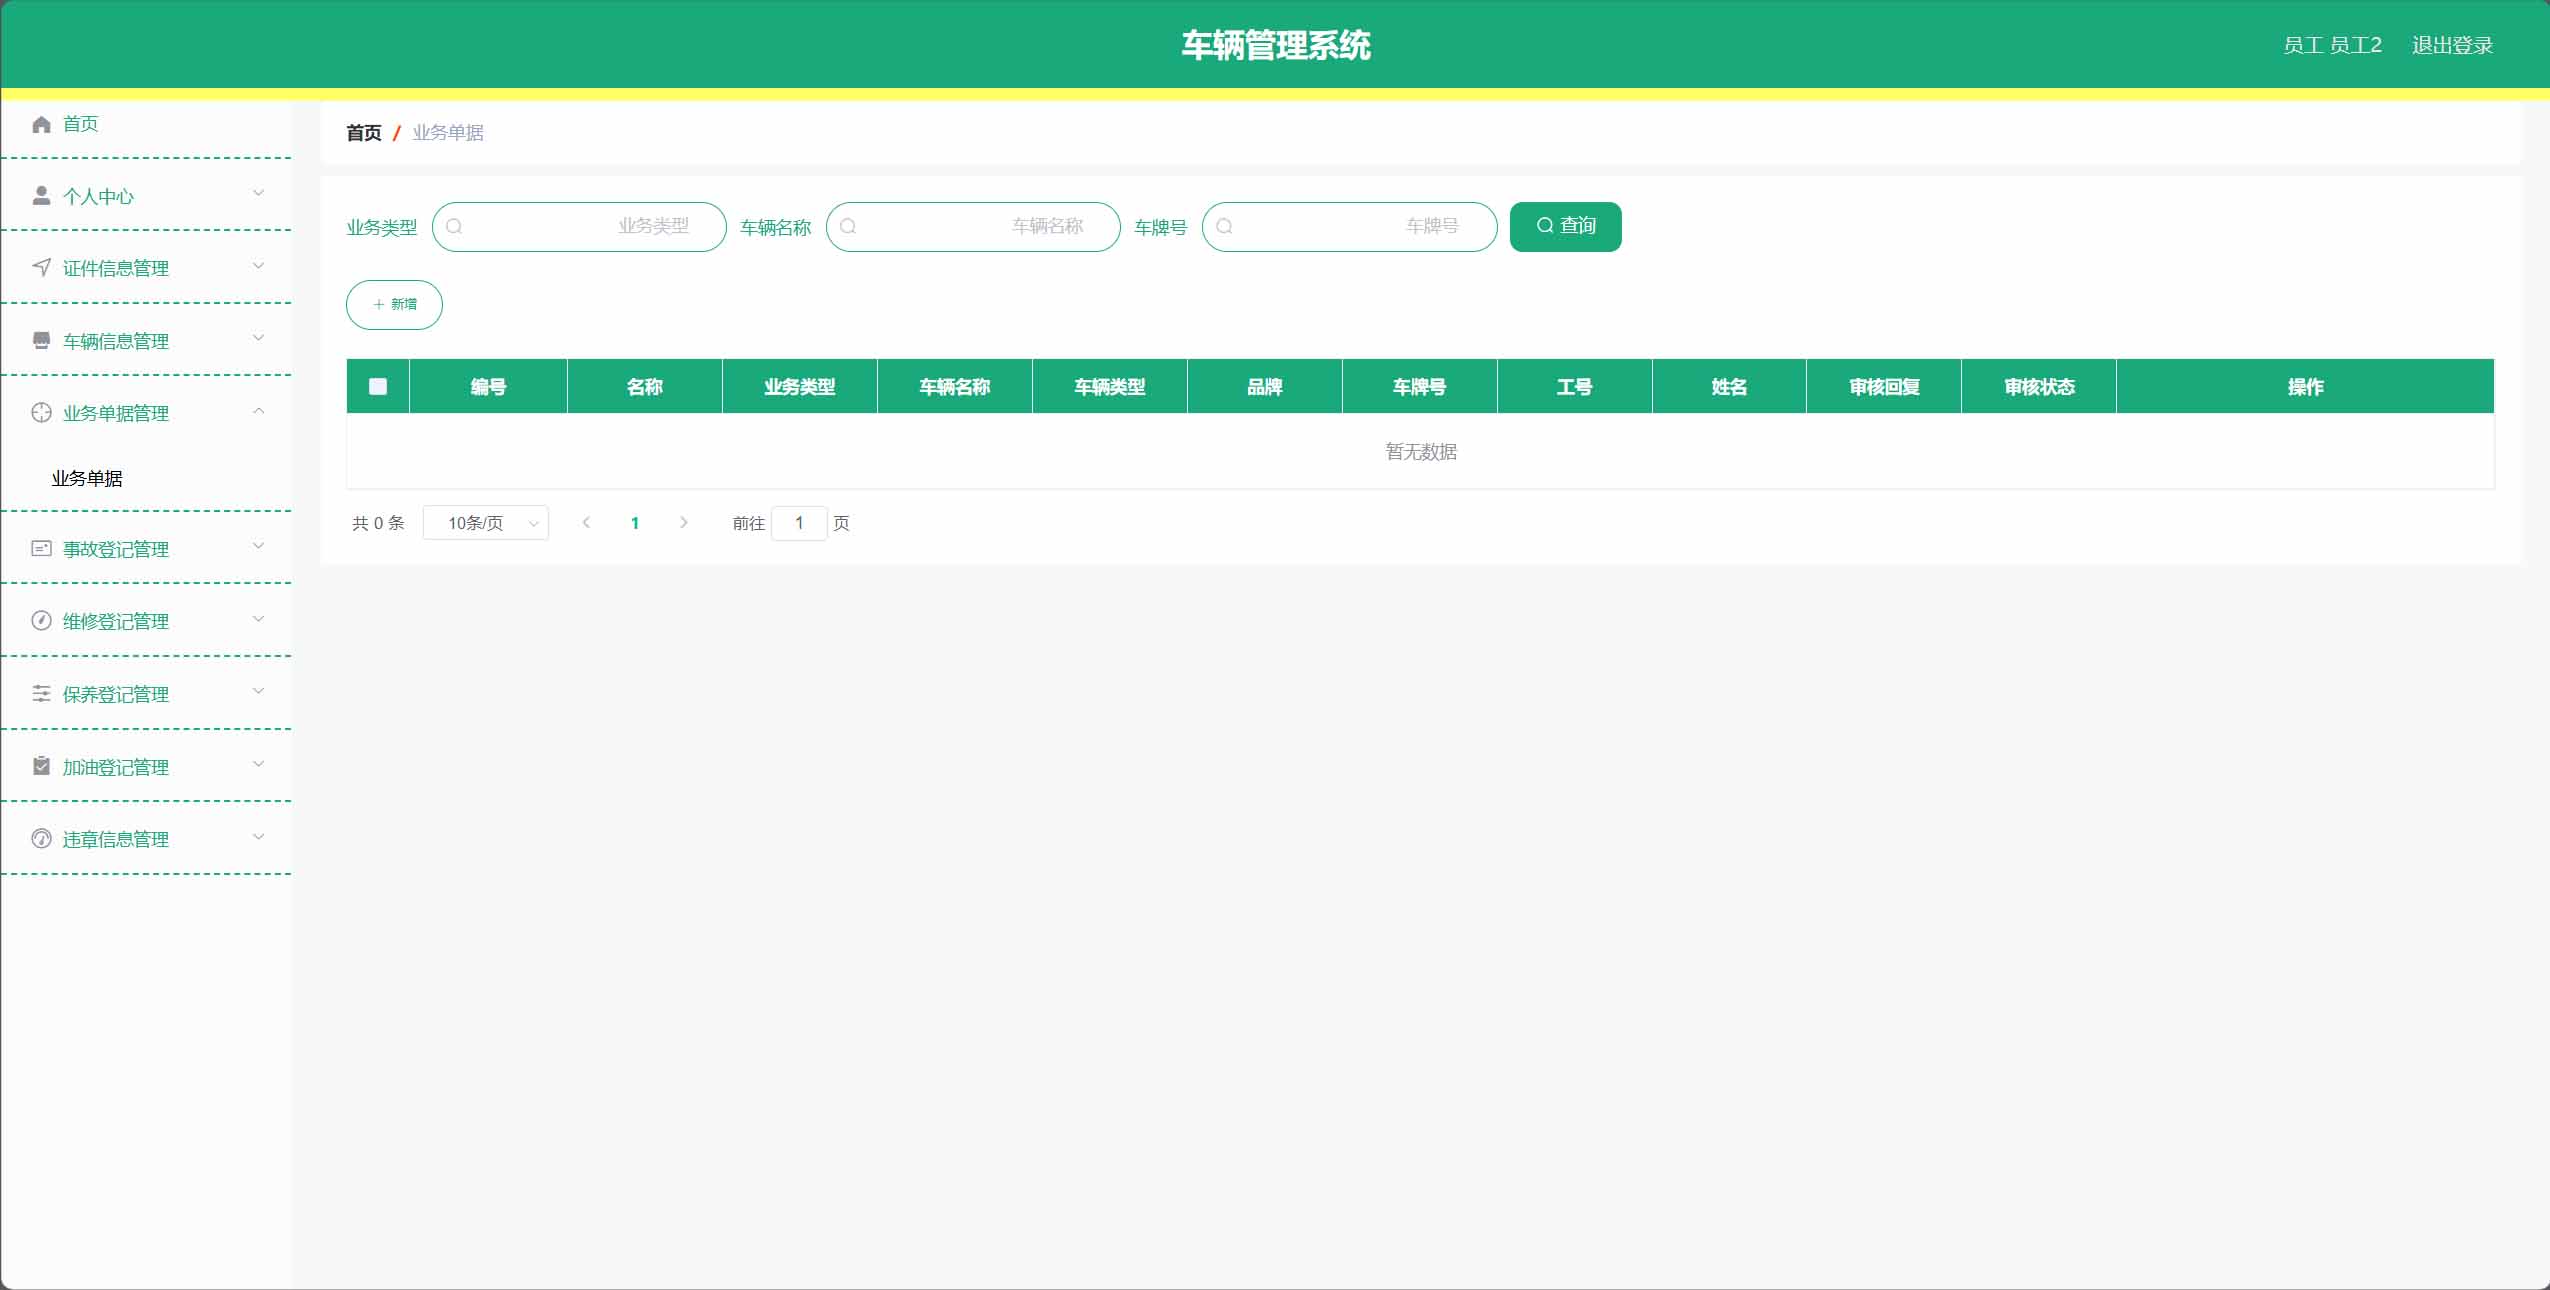Go to previous page arrow
The height and width of the screenshot is (1290, 2550).
click(x=586, y=522)
